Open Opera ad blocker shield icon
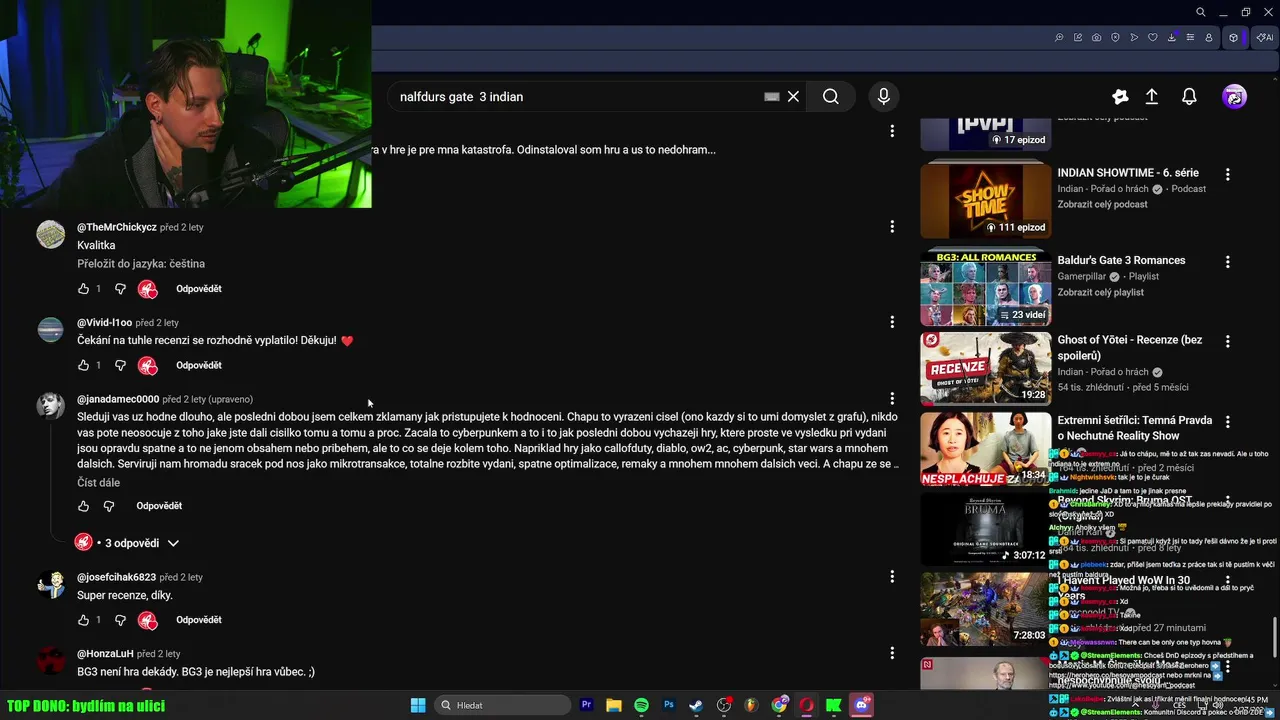The image size is (1280, 720). 1115,38
